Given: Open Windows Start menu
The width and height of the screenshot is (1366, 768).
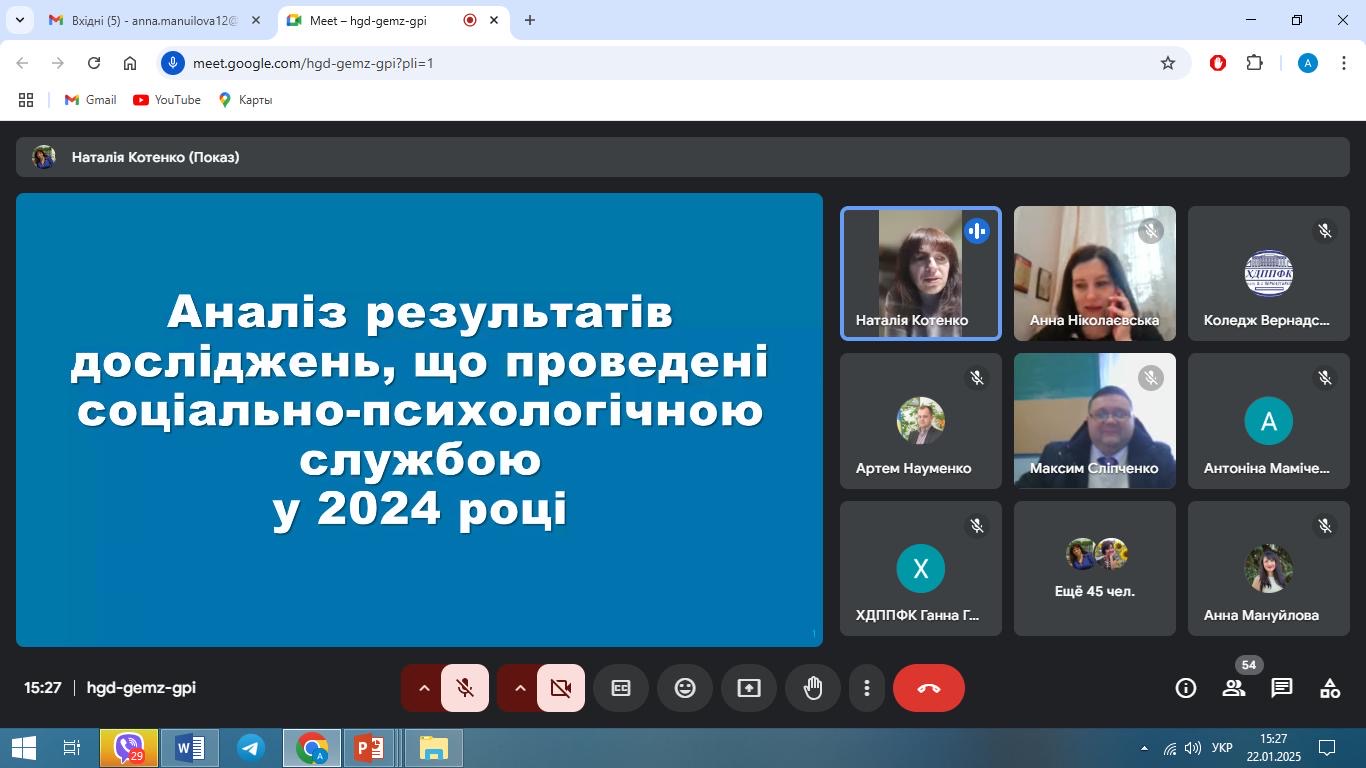Looking at the screenshot, I should tap(24, 748).
